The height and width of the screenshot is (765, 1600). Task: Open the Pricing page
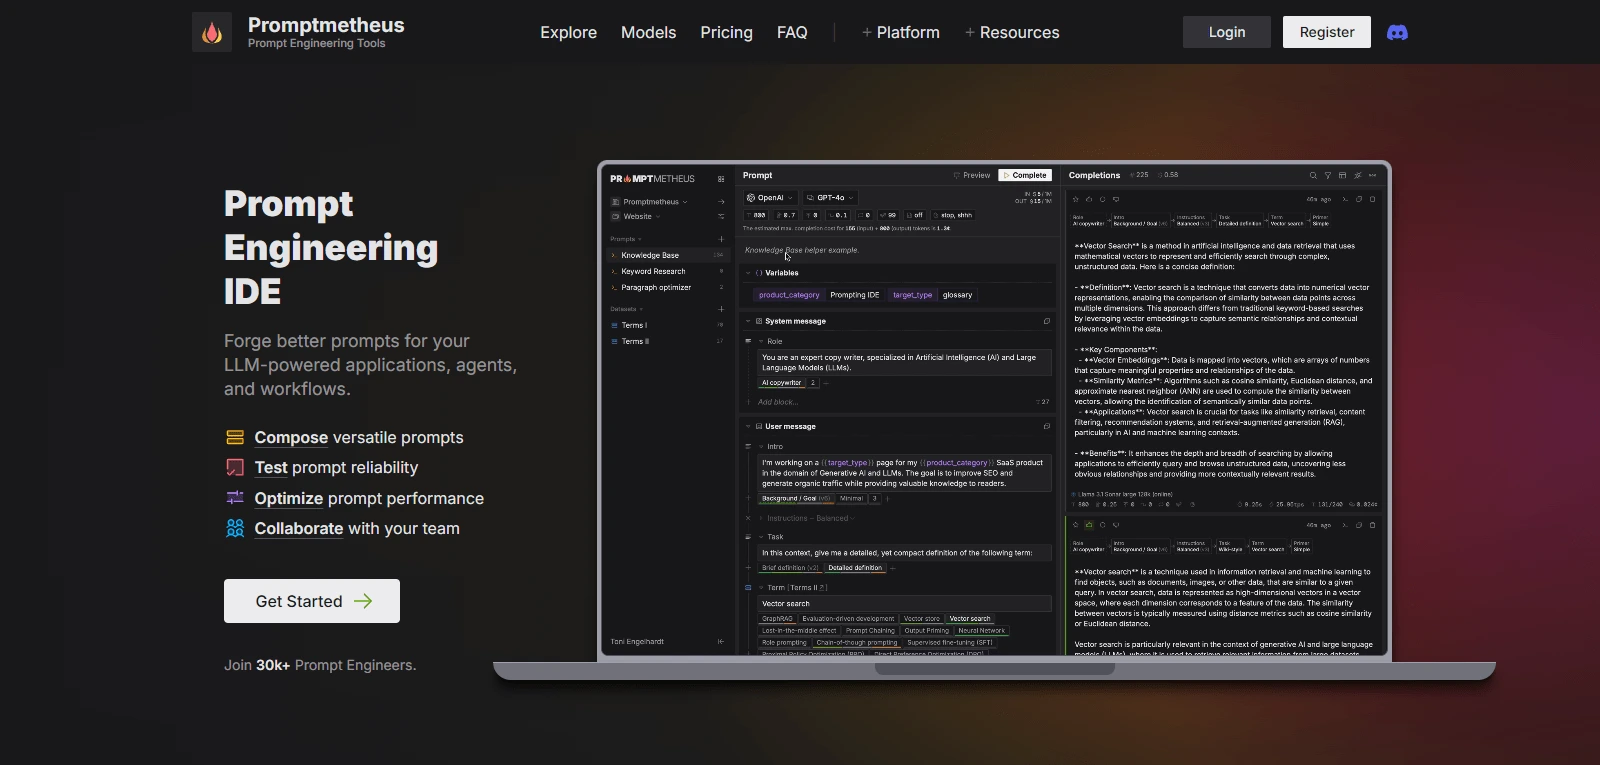pyautogui.click(x=726, y=32)
